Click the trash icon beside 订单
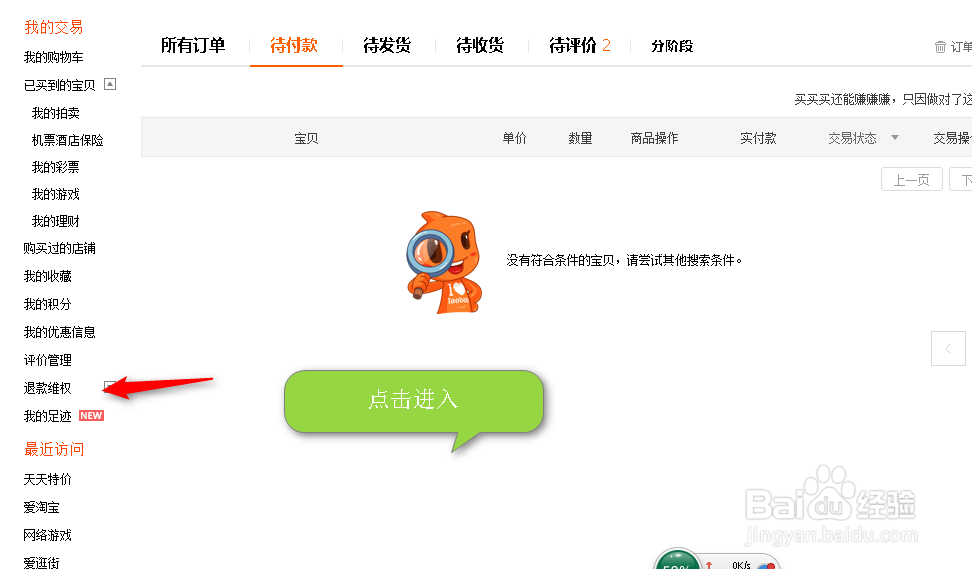 pyautogui.click(x=940, y=46)
